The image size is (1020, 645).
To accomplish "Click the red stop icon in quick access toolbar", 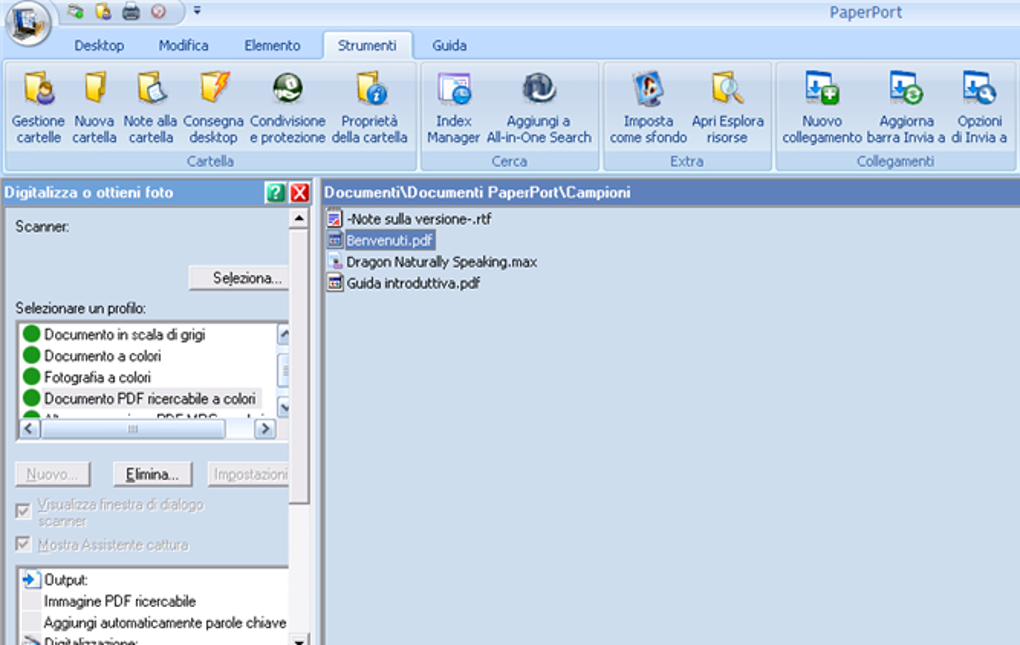I will click(158, 11).
